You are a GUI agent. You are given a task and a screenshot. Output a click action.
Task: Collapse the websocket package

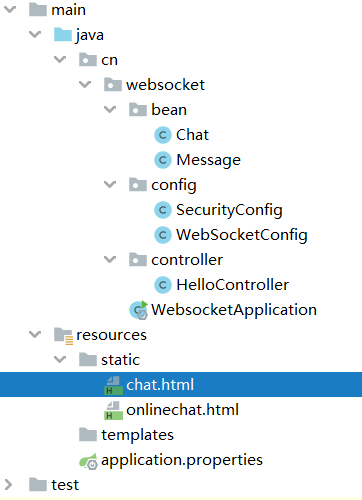[x=85, y=84]
